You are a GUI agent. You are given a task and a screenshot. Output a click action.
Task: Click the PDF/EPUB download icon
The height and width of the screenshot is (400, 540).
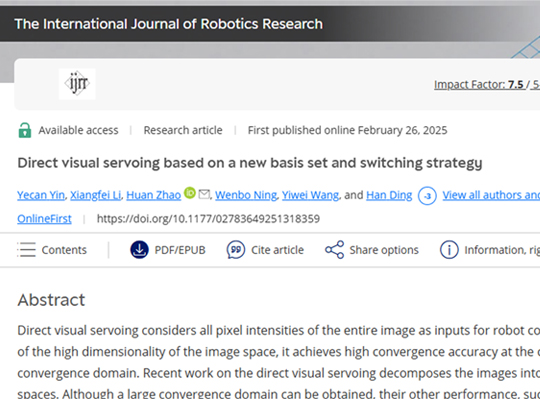pos(139,249)
